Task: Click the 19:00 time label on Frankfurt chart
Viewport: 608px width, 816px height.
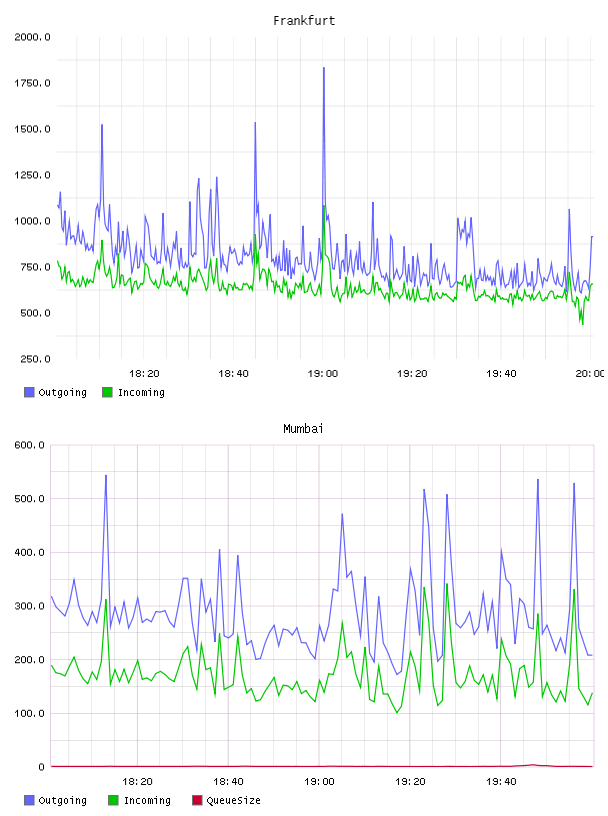Action: (323, 374)
